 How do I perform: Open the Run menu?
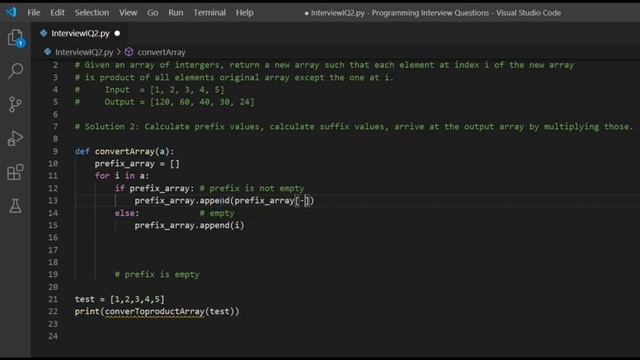(176, 13)
